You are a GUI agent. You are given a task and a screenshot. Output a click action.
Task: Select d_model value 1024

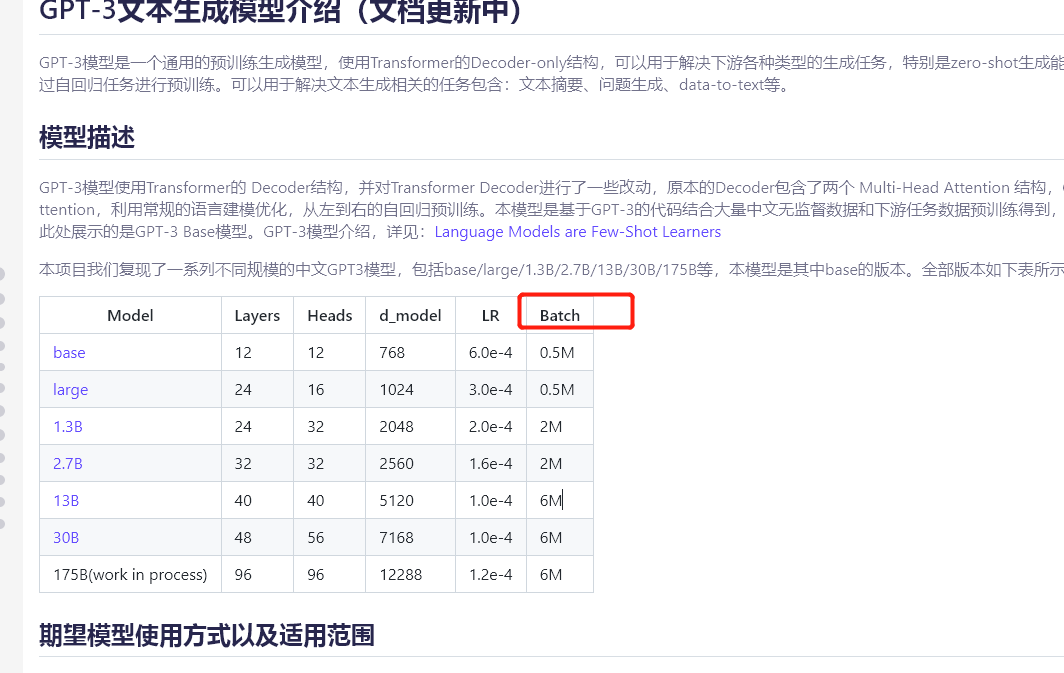(x=396, y=390)
